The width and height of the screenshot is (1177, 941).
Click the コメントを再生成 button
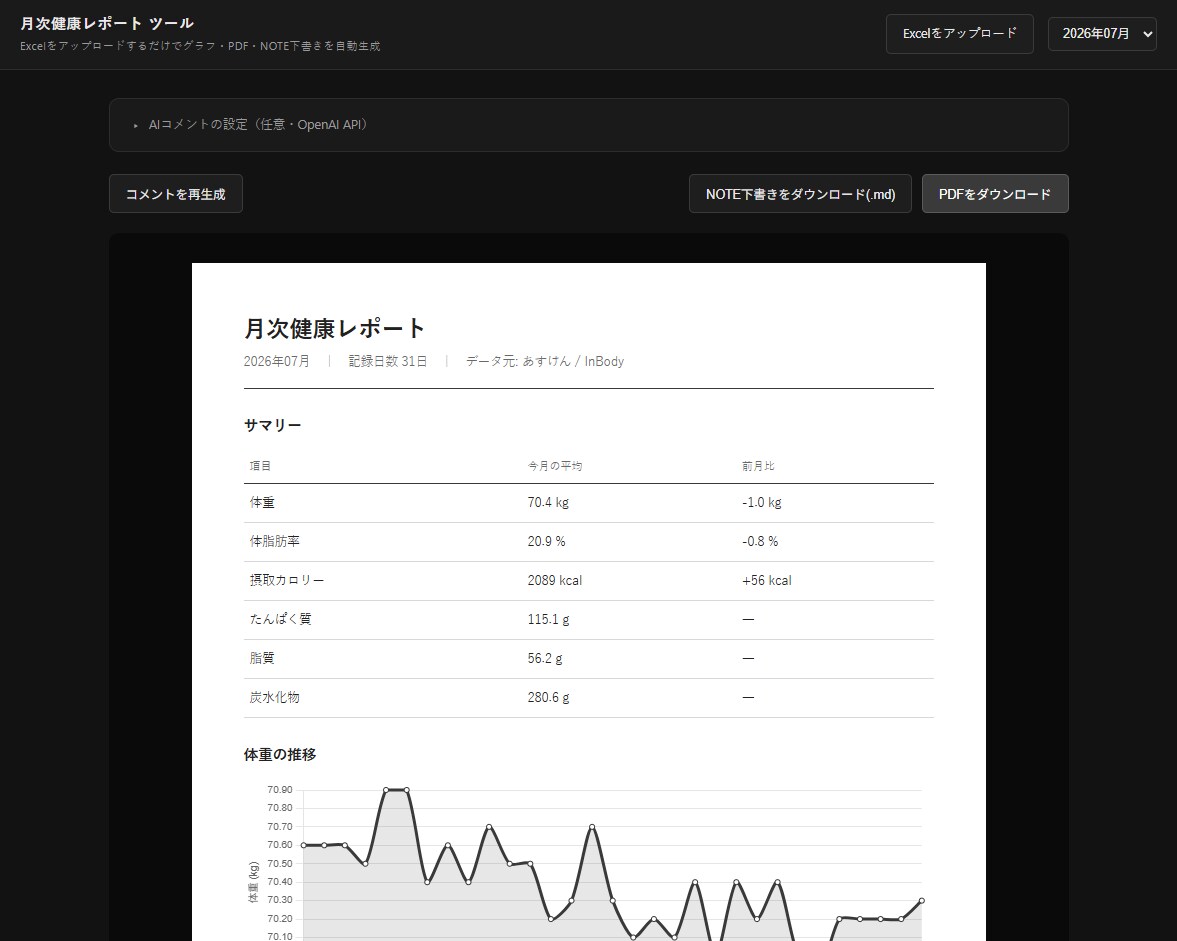click(176, 194)
